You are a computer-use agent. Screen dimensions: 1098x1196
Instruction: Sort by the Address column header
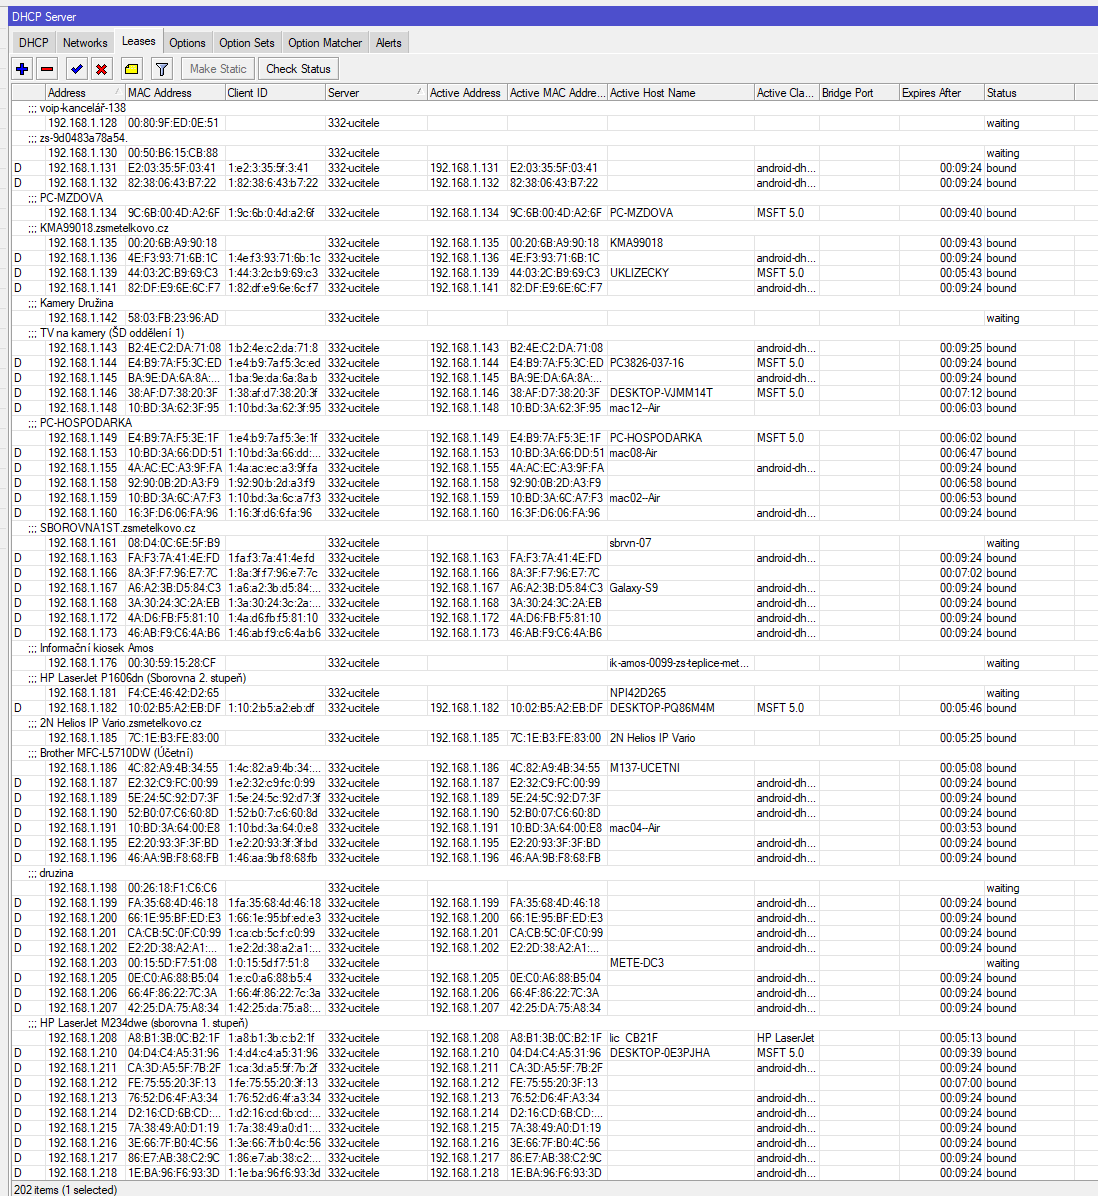pyautogui.click(x=84, y=93)
